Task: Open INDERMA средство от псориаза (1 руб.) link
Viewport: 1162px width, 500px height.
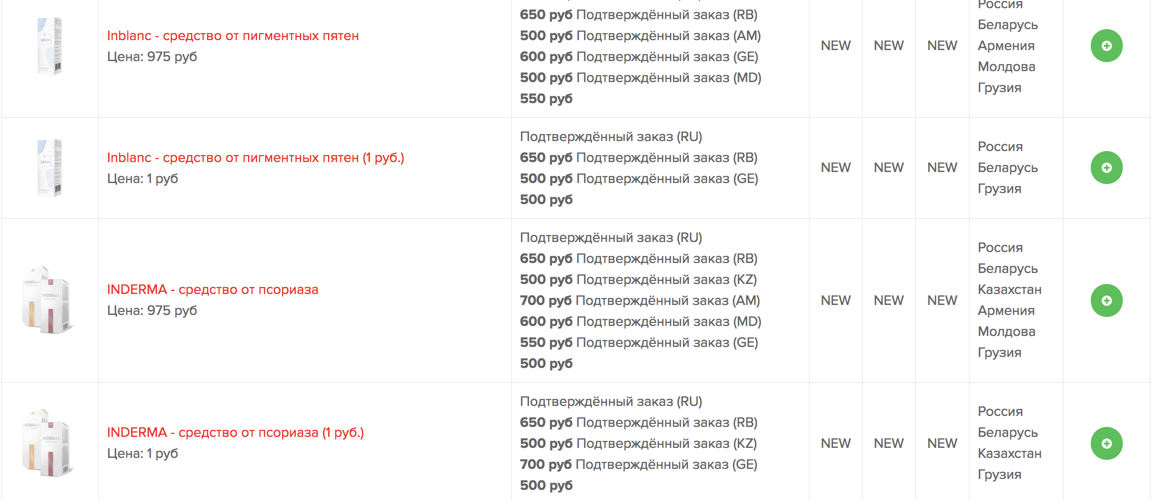Action: [236, 433]
